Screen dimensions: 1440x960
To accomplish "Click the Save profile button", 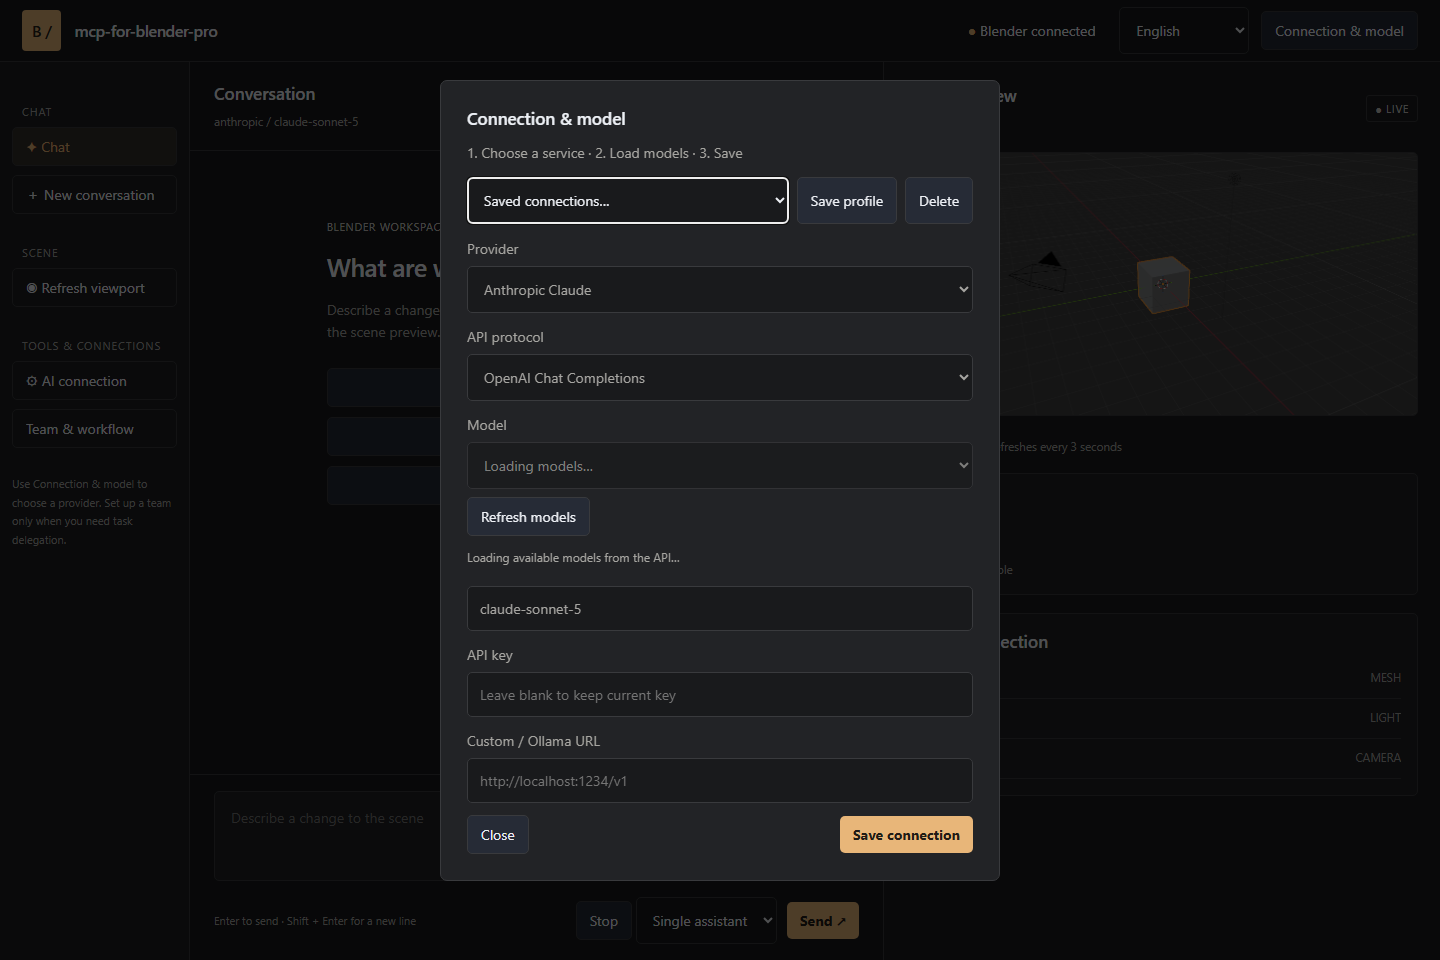I will coord(846,201).
